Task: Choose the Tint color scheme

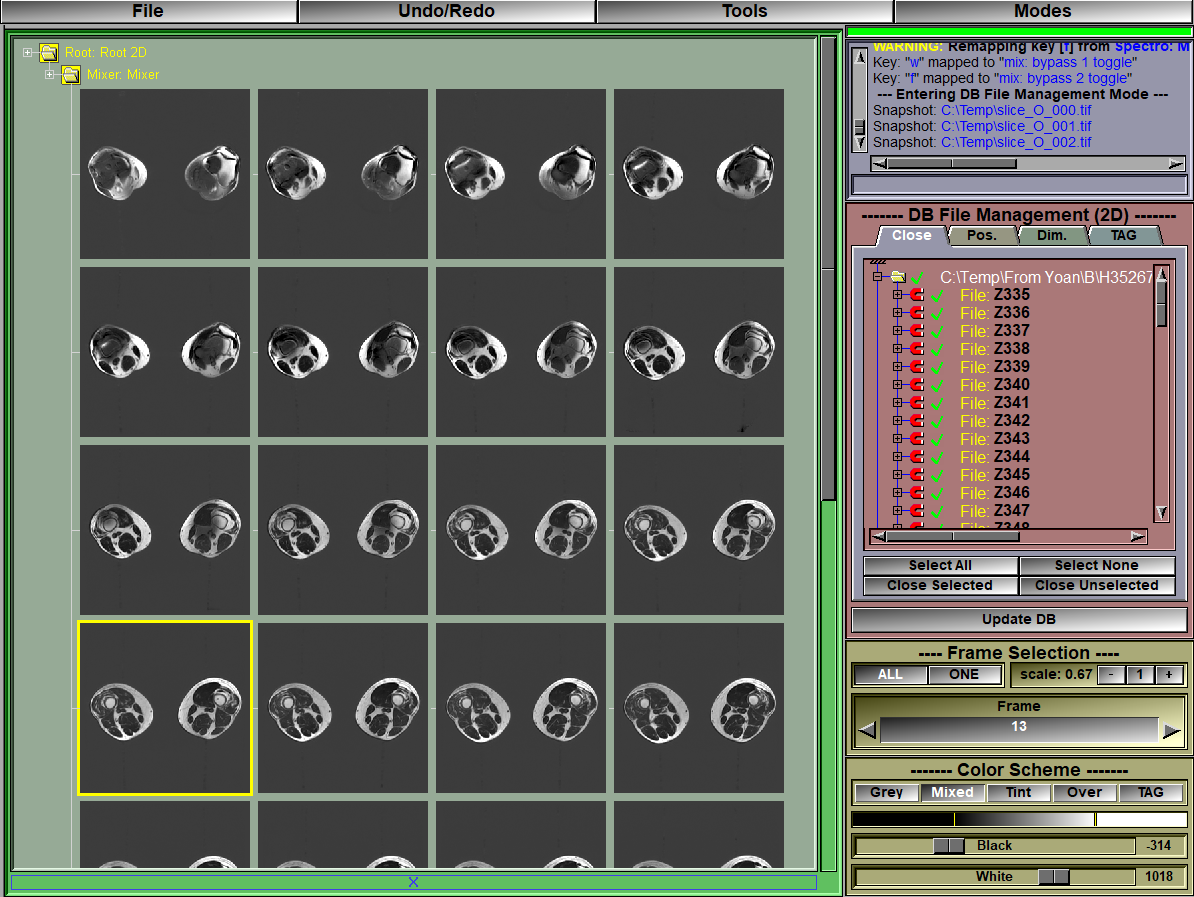Action: (x=1018, y=793)
